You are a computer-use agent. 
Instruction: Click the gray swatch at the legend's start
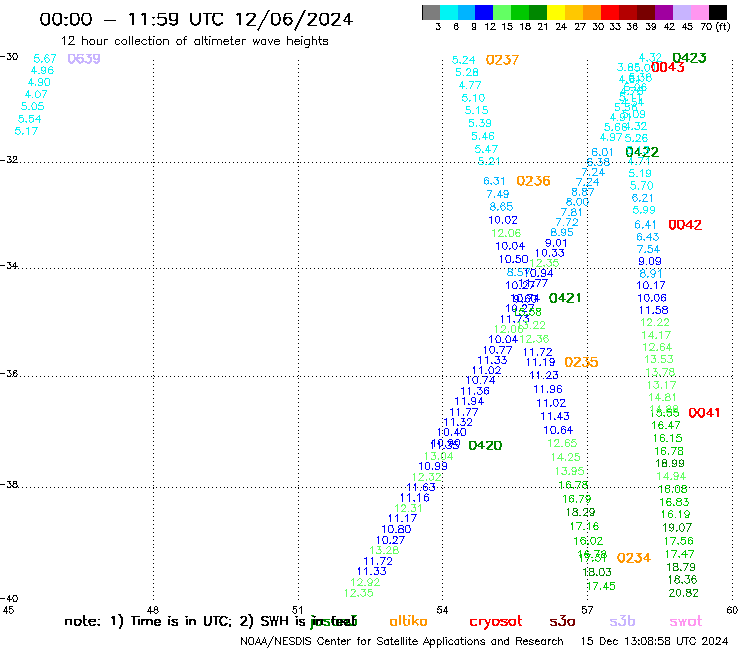(x=431, y=12)
